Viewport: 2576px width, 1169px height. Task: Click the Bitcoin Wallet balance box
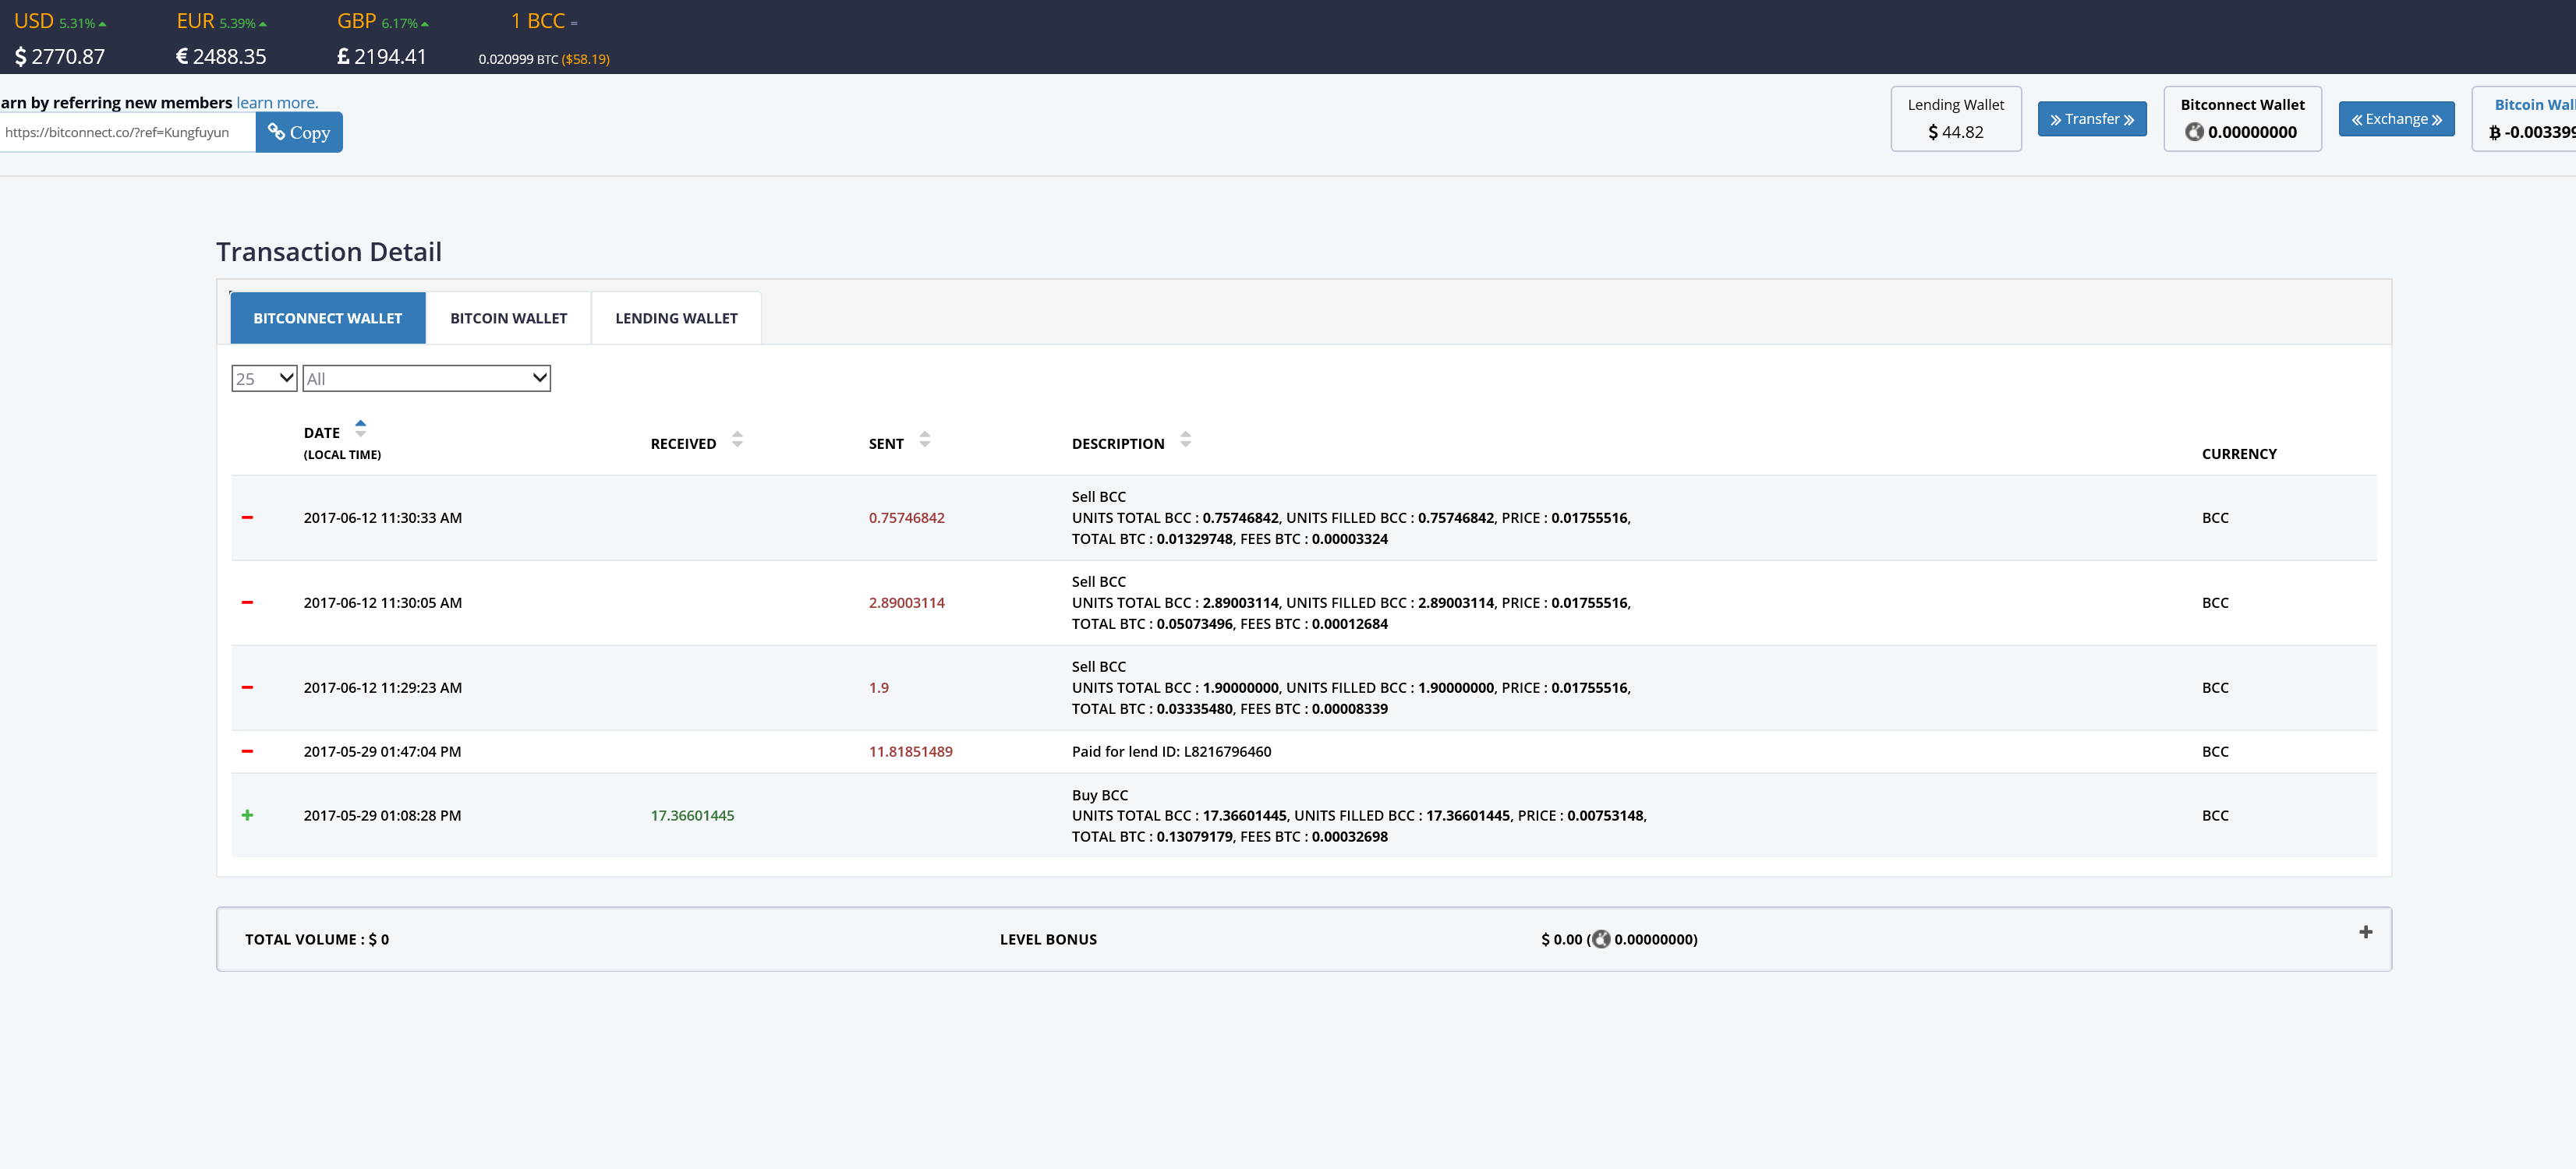[x=2524, y=119]
